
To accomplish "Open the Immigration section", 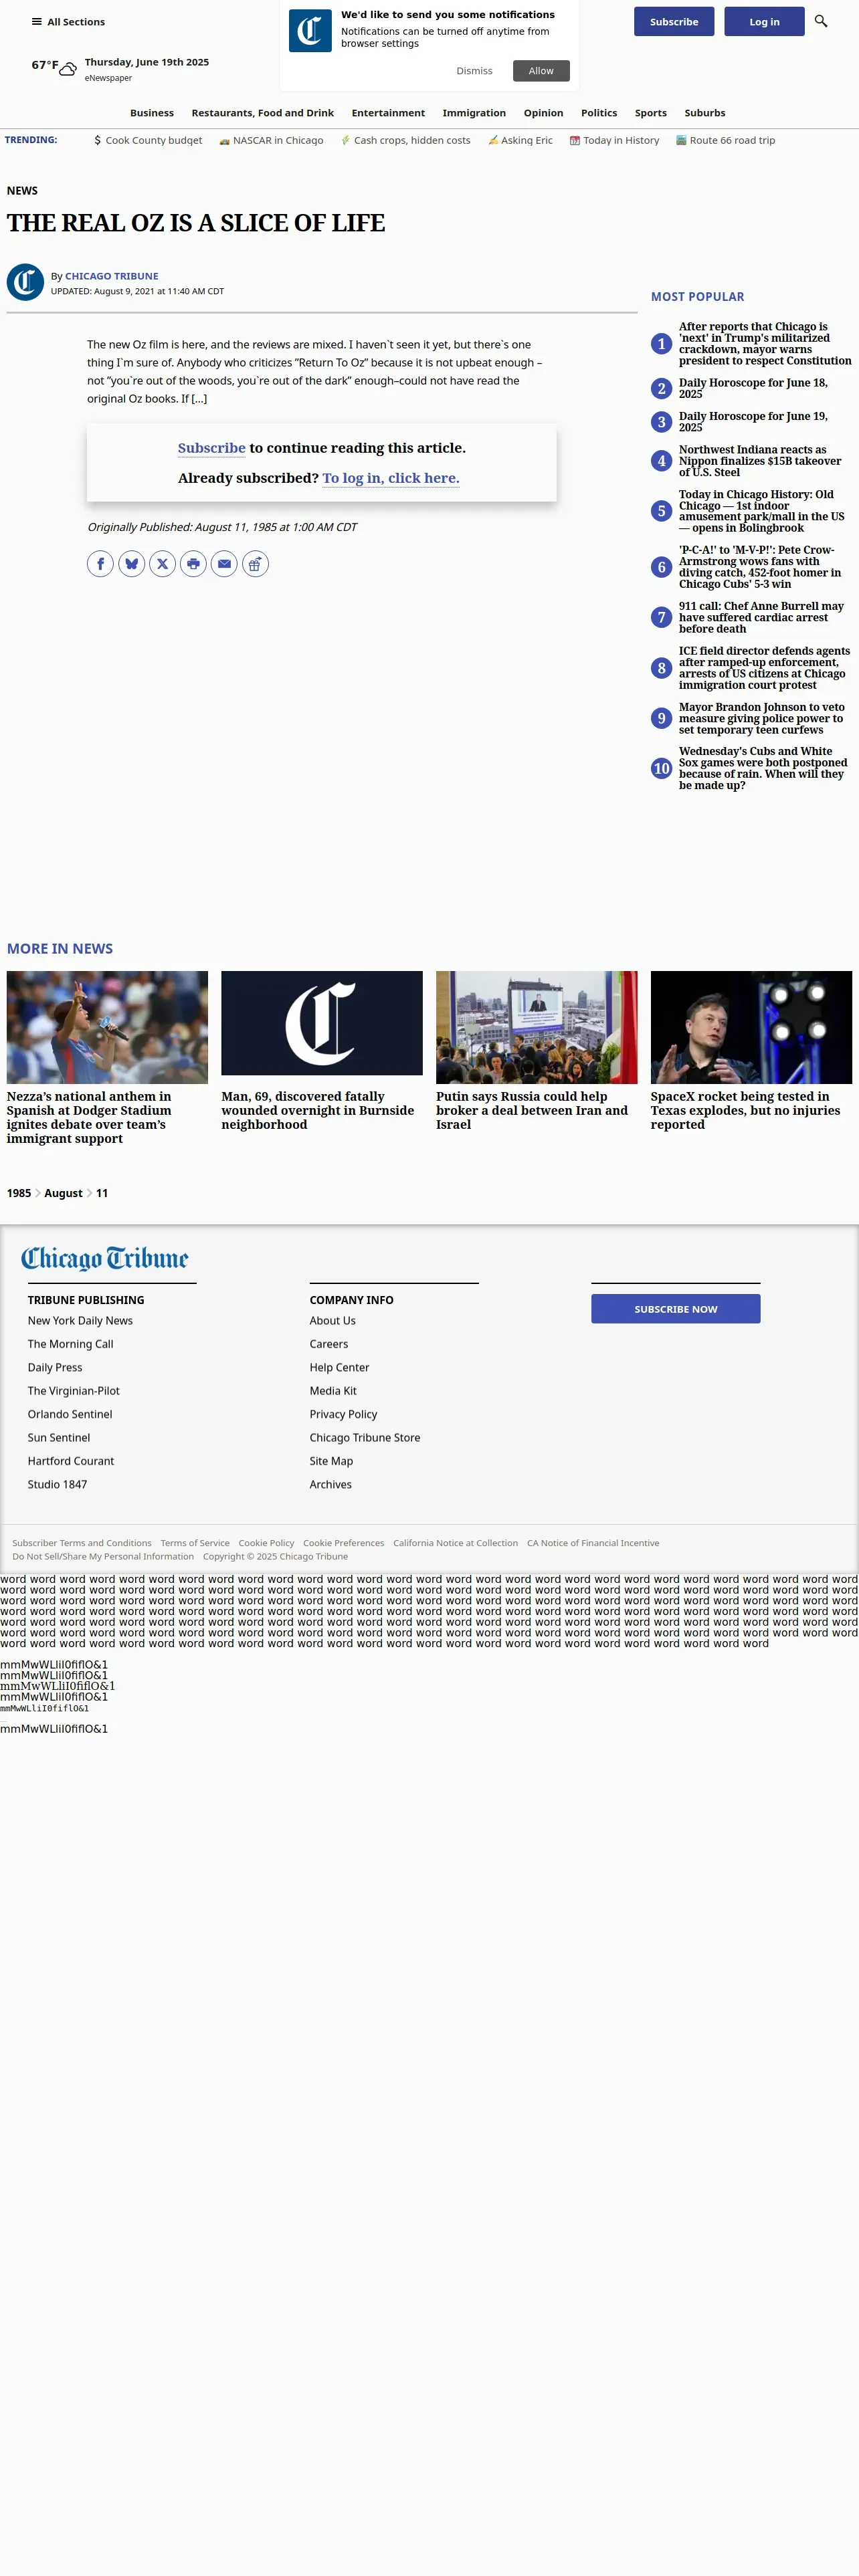I will point(474,113).
